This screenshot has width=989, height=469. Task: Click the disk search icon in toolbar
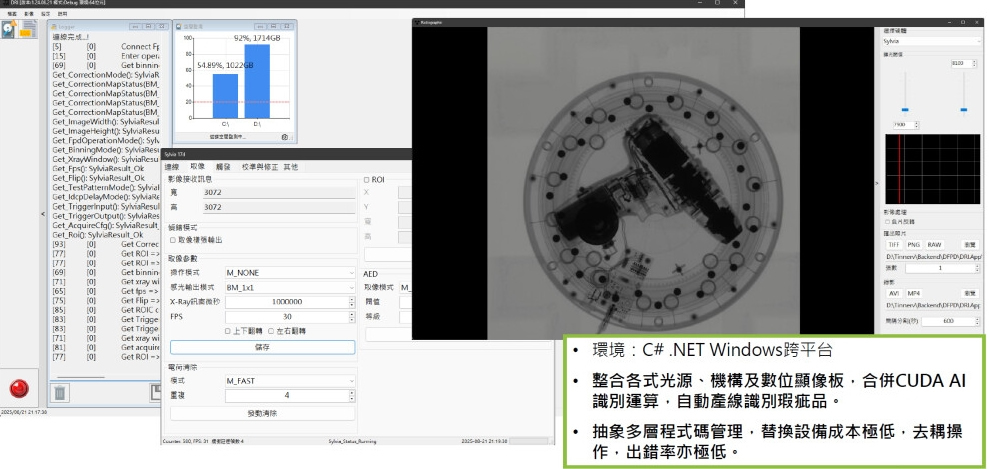(10, 30)
